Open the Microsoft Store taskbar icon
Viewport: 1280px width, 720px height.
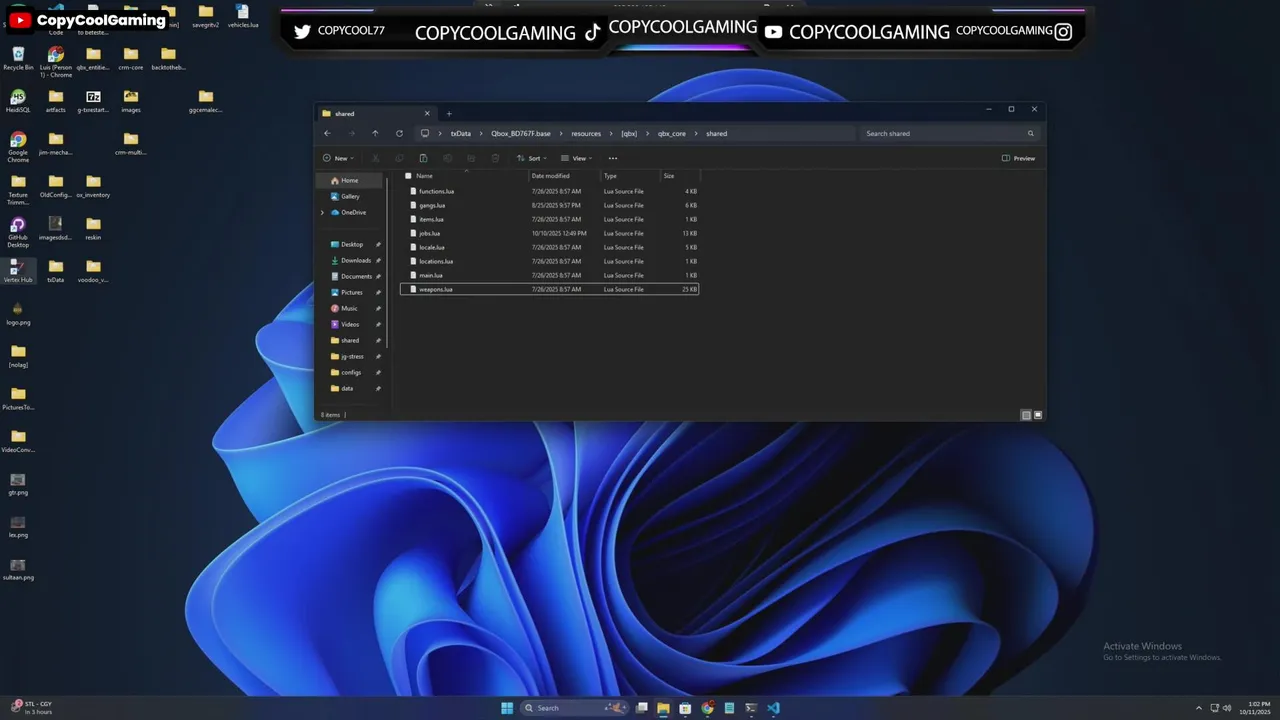pyautogui.click(x=685, y=708)
